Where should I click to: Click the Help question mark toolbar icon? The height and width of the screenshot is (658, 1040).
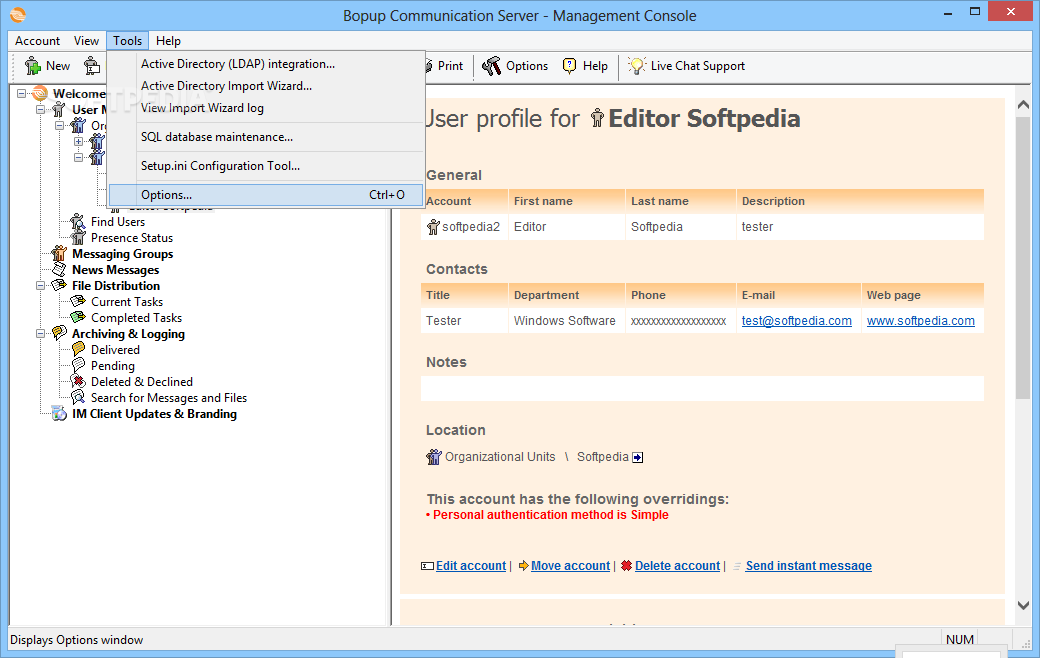pos(569,66)
